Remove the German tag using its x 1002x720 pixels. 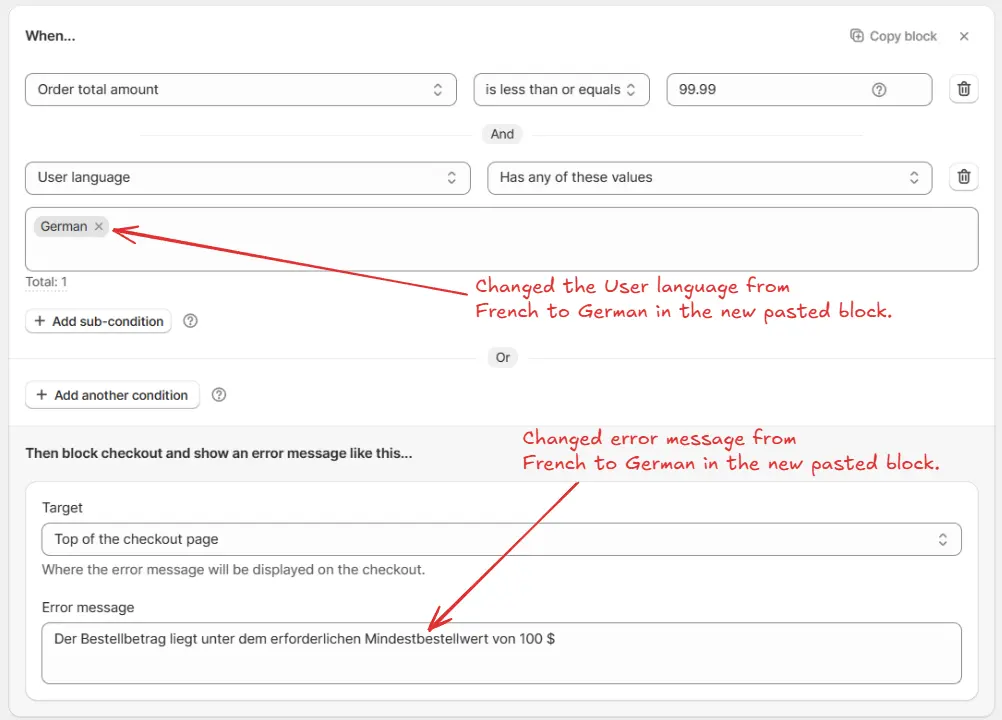pos(99,227)
